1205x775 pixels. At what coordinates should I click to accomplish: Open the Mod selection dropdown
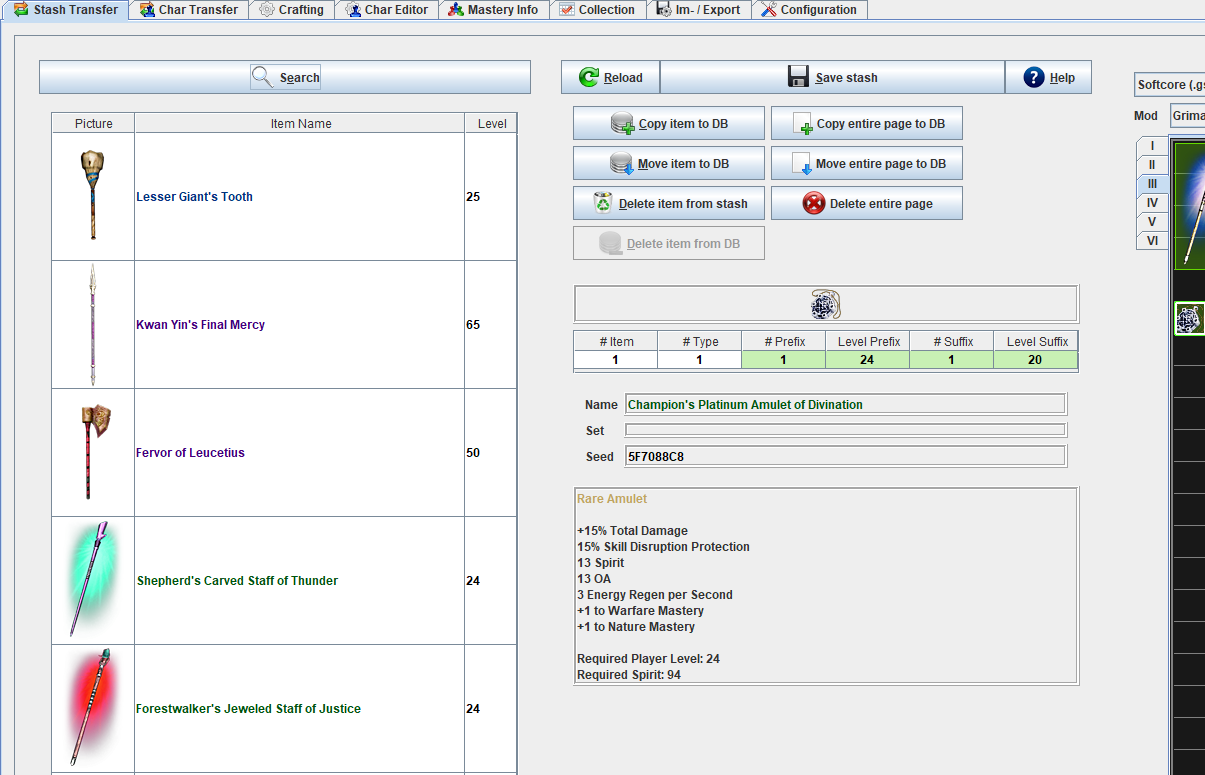pyautogui.click(x=1188, y=116)
